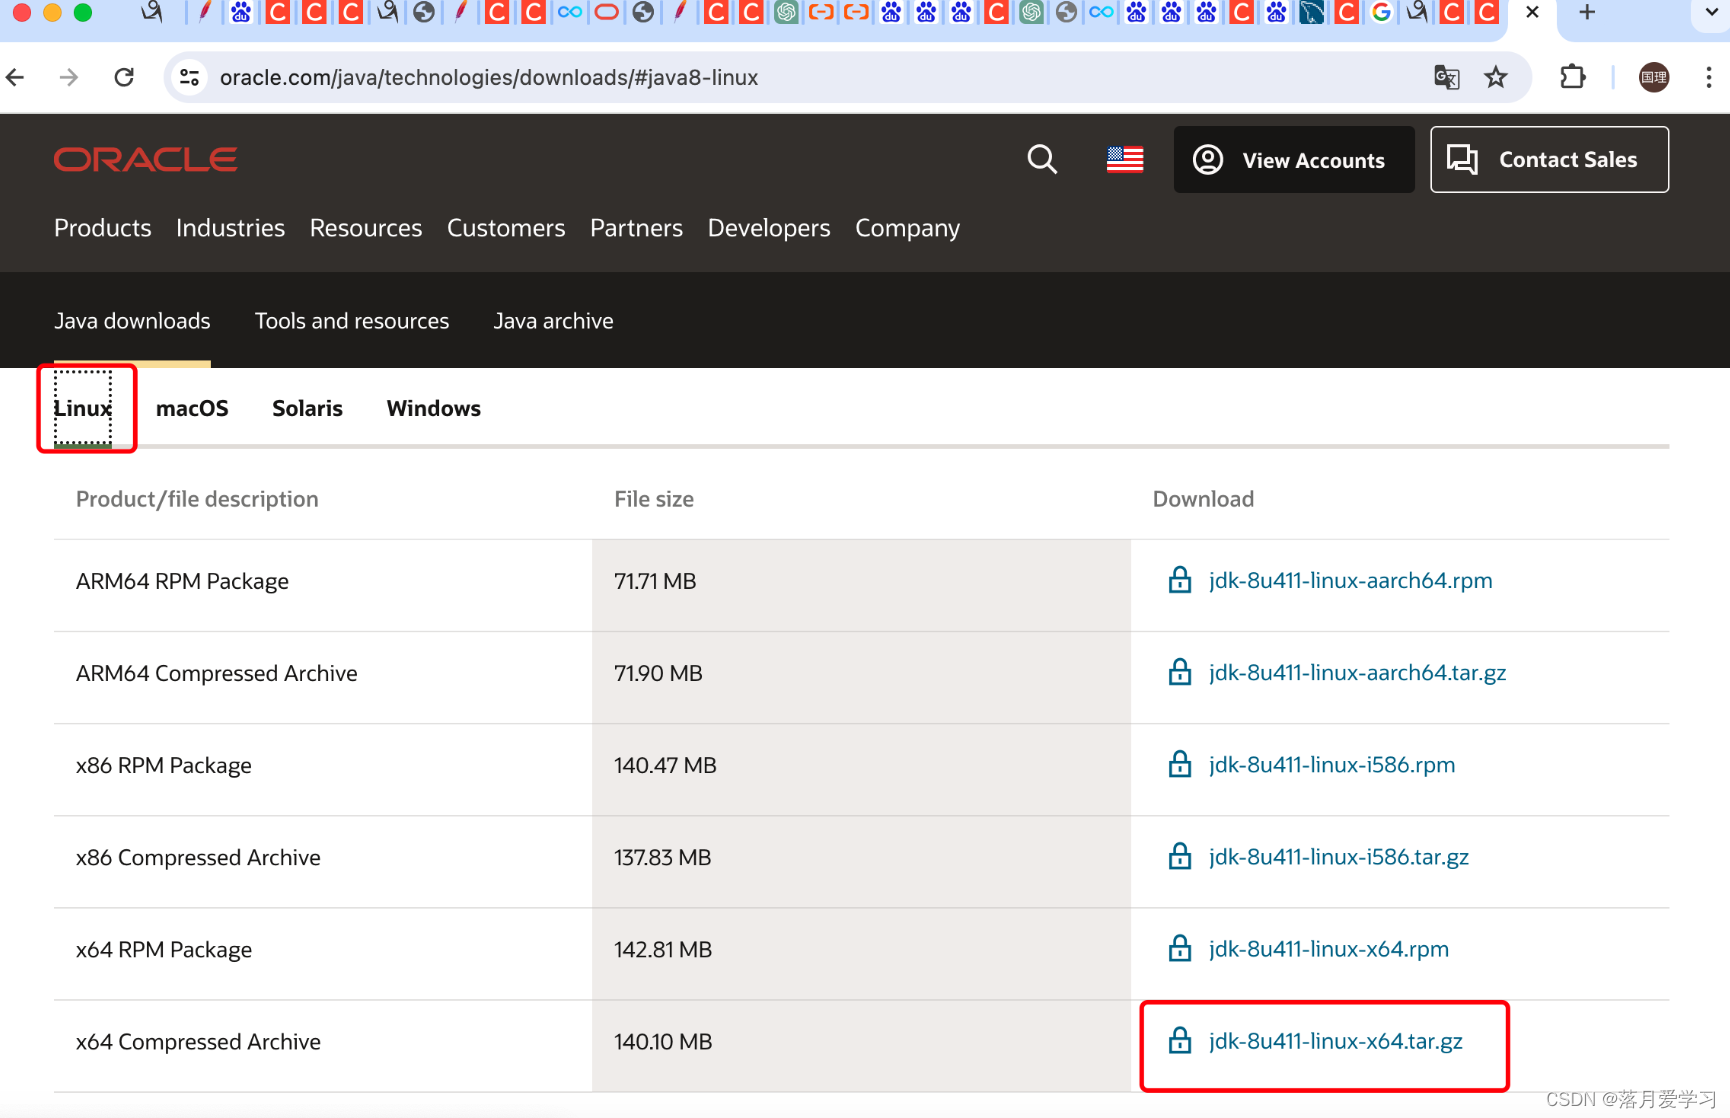Open the Partners menu

tap(636, 228)
